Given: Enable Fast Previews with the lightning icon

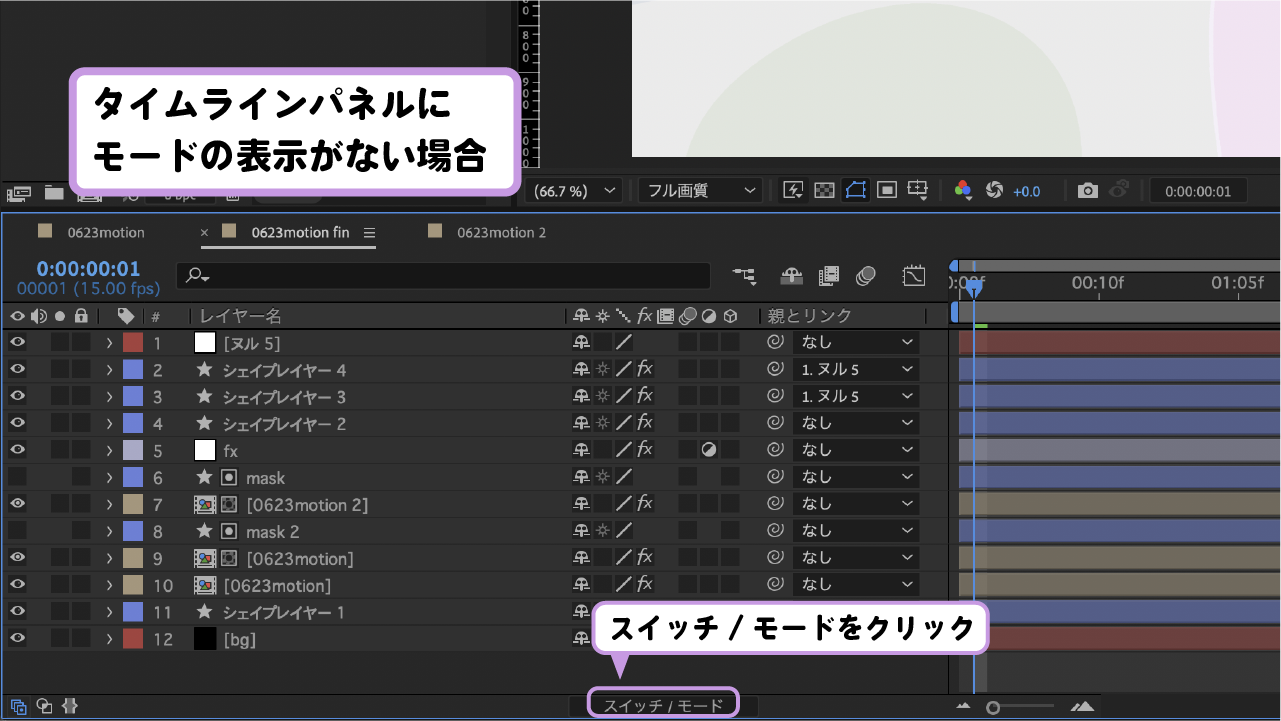Looking at the screenshot, I should point(792,190).
